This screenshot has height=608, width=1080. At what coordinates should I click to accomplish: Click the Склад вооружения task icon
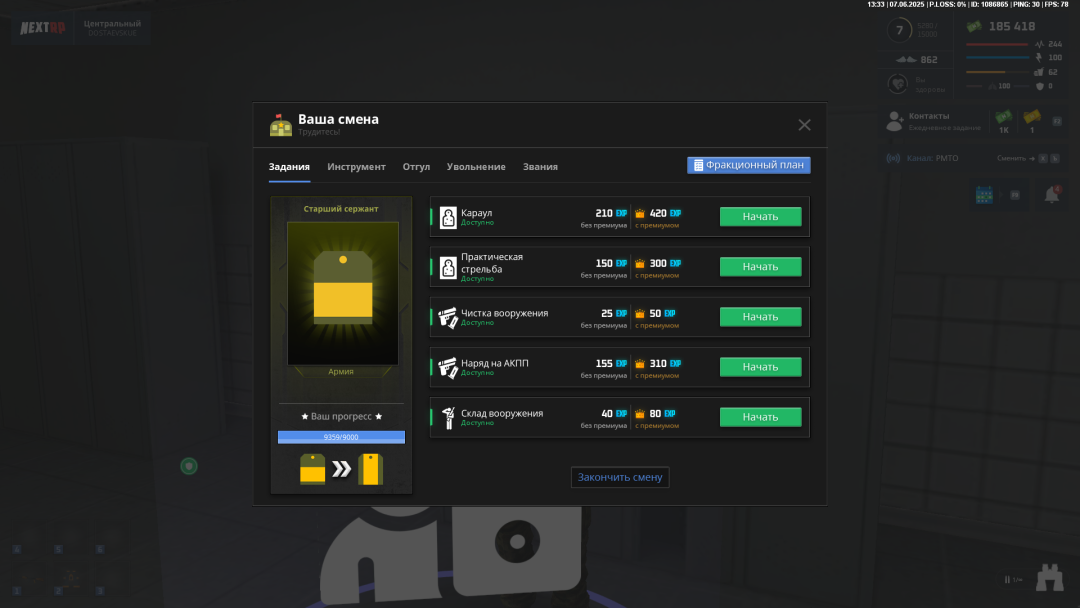448,417
